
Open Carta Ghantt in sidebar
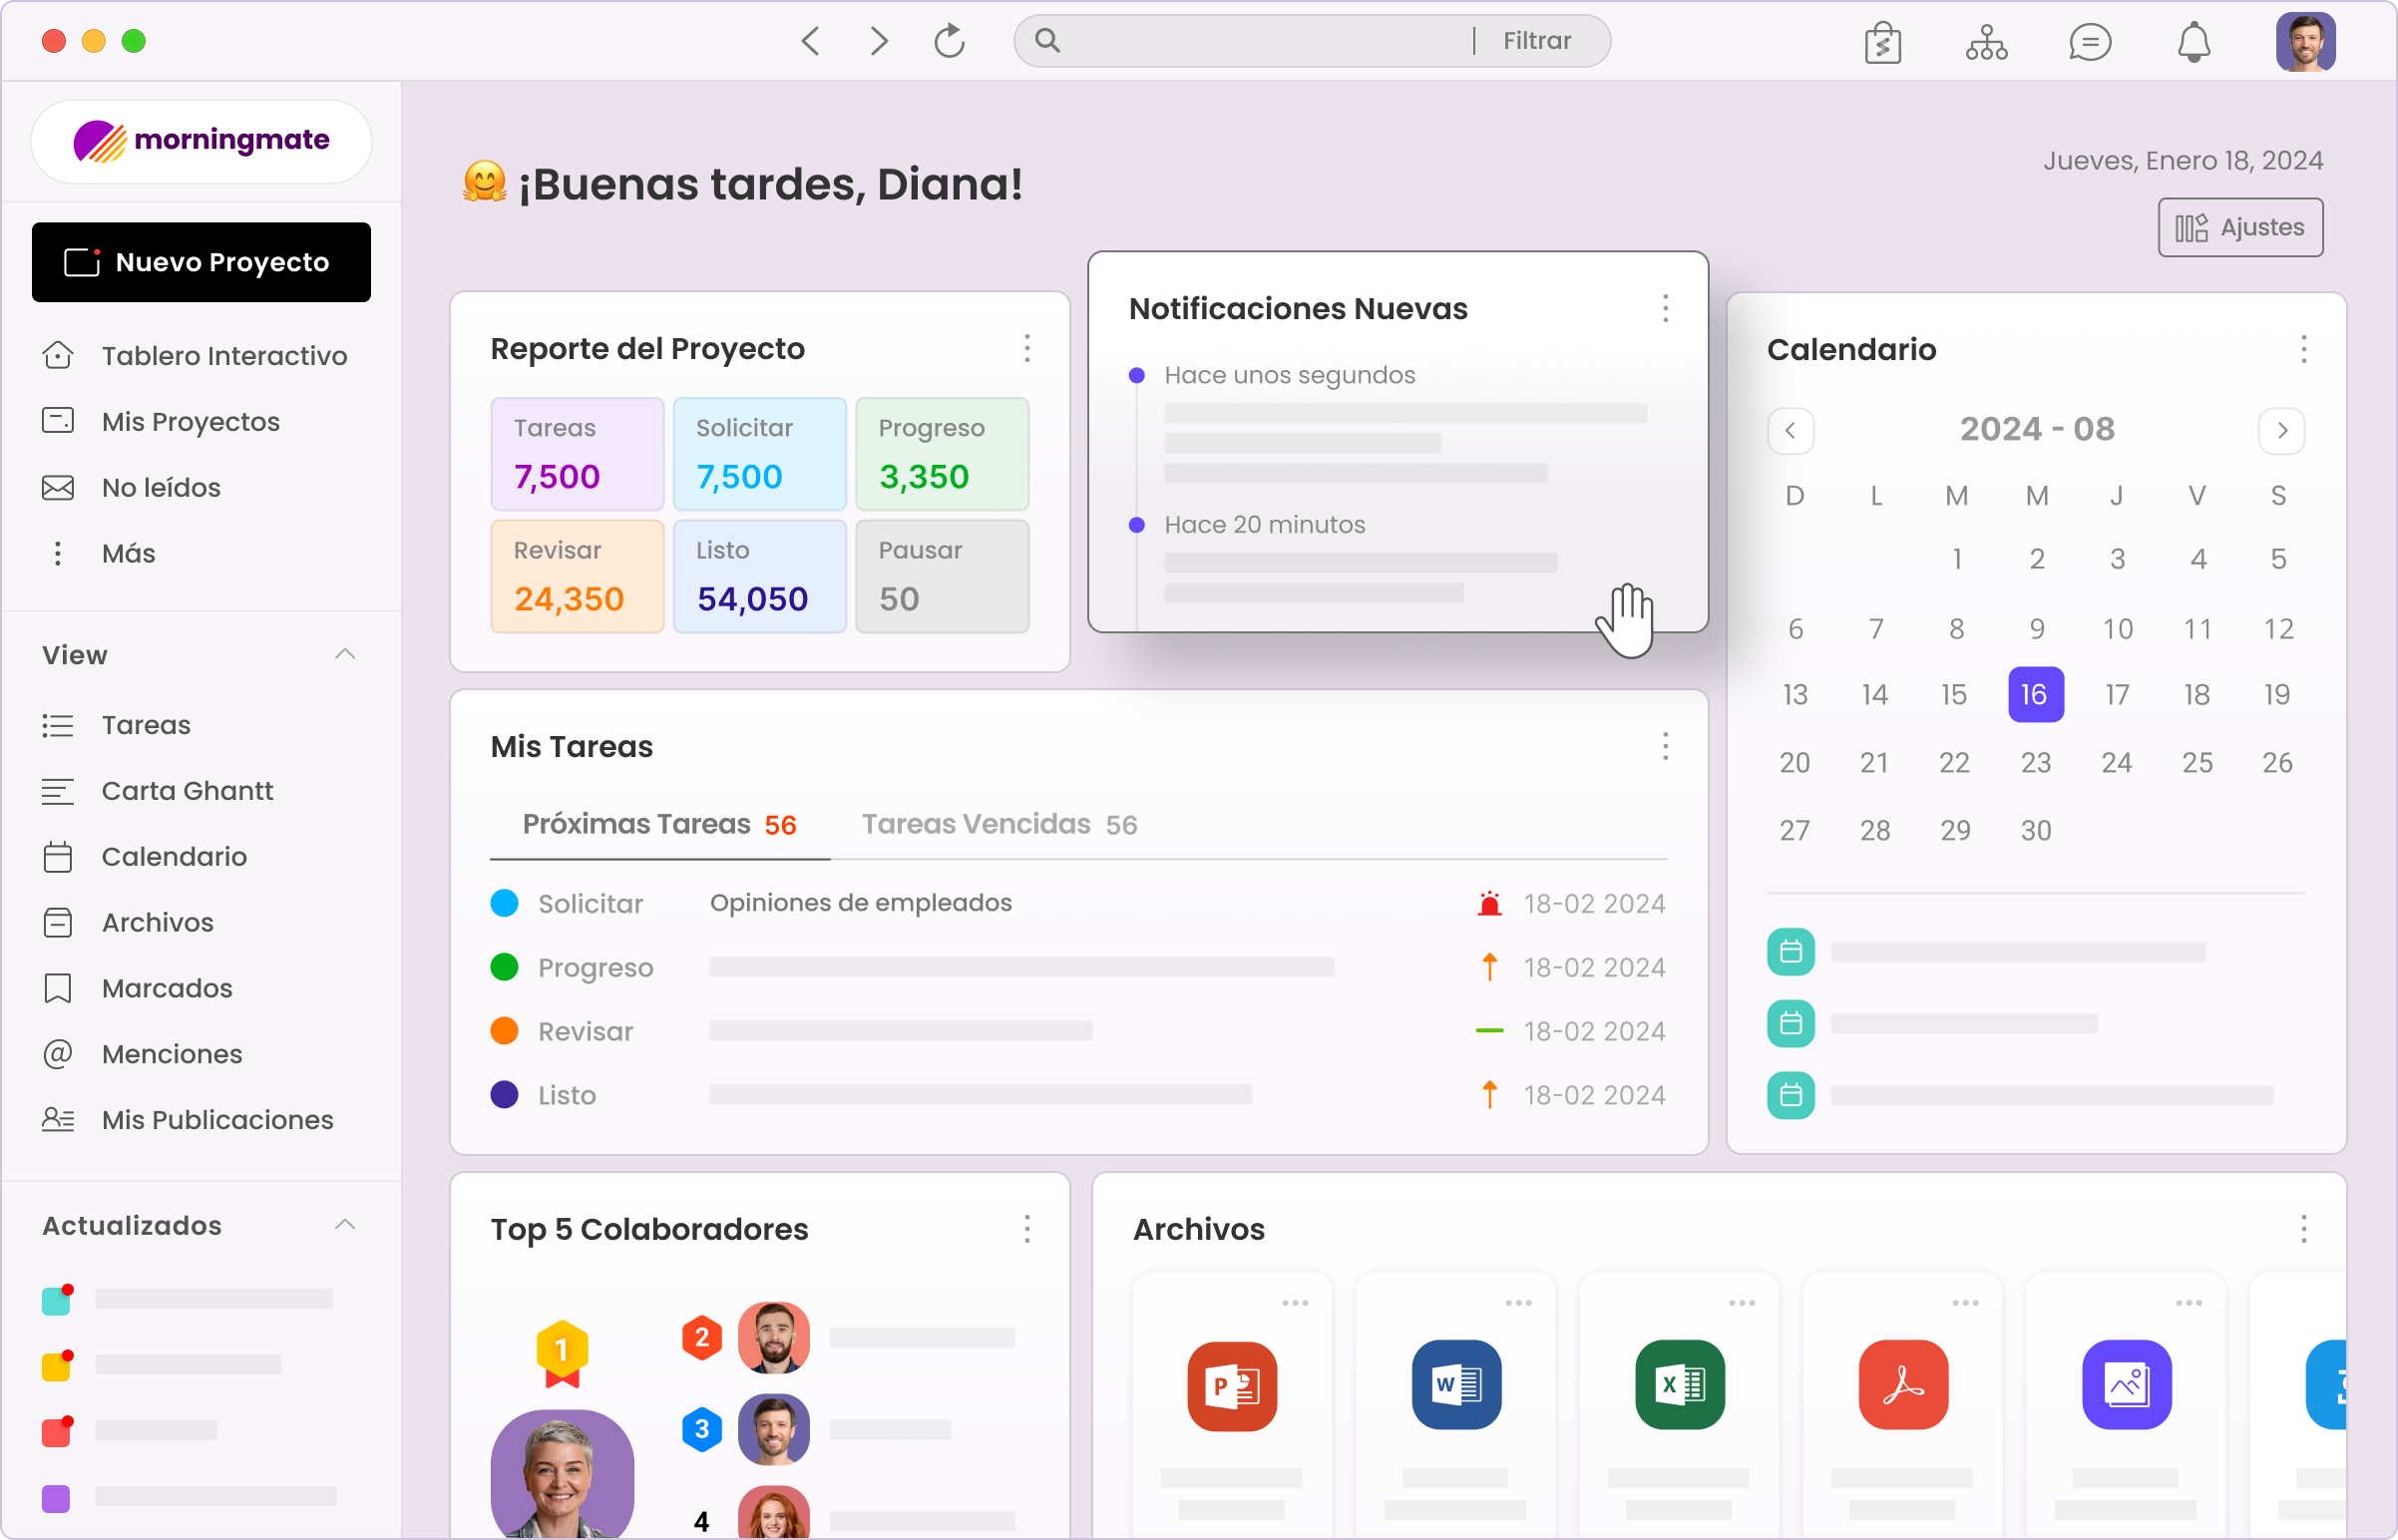pyautogui.click(x=187, y=790)
